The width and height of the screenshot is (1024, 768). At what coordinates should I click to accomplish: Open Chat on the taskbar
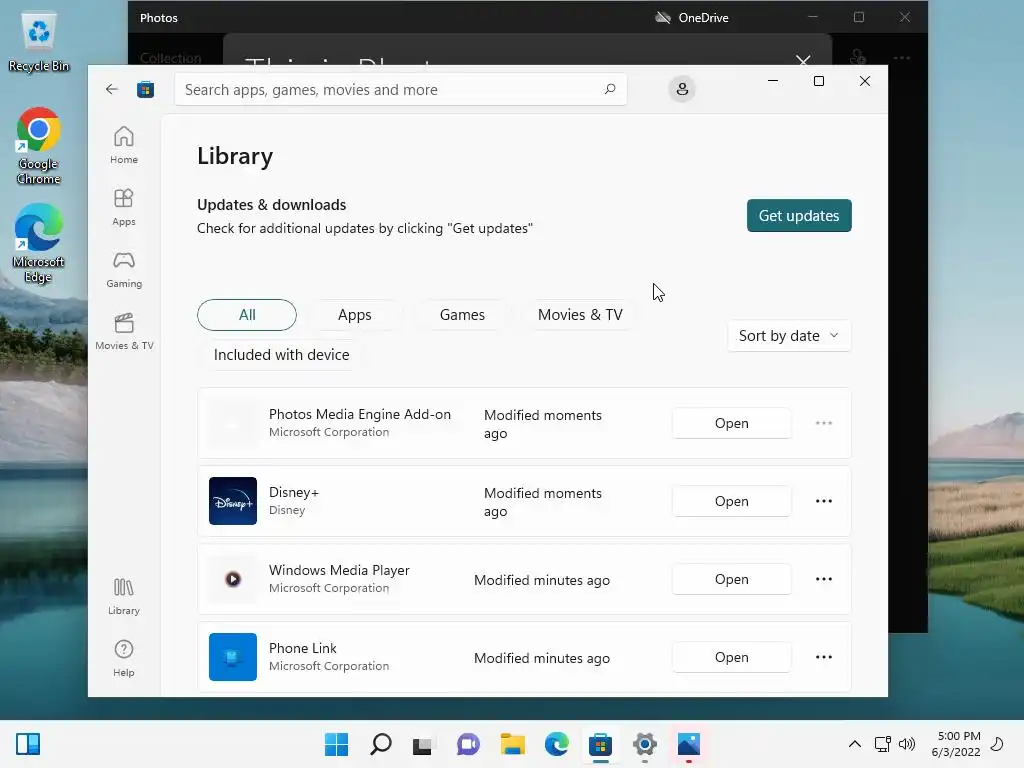468,744
